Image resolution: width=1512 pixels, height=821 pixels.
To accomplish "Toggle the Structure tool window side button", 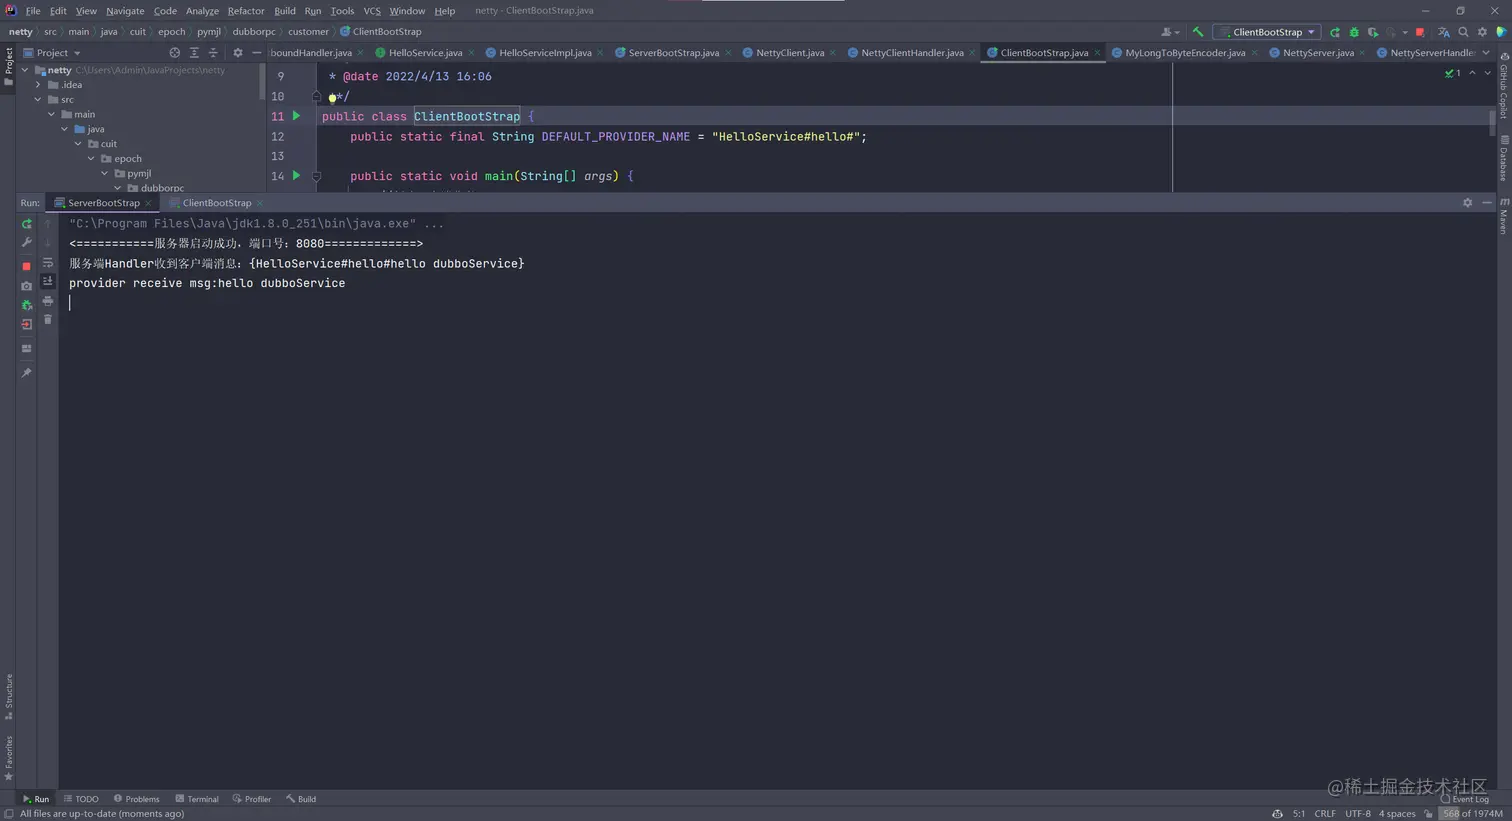I will (8, 696).
